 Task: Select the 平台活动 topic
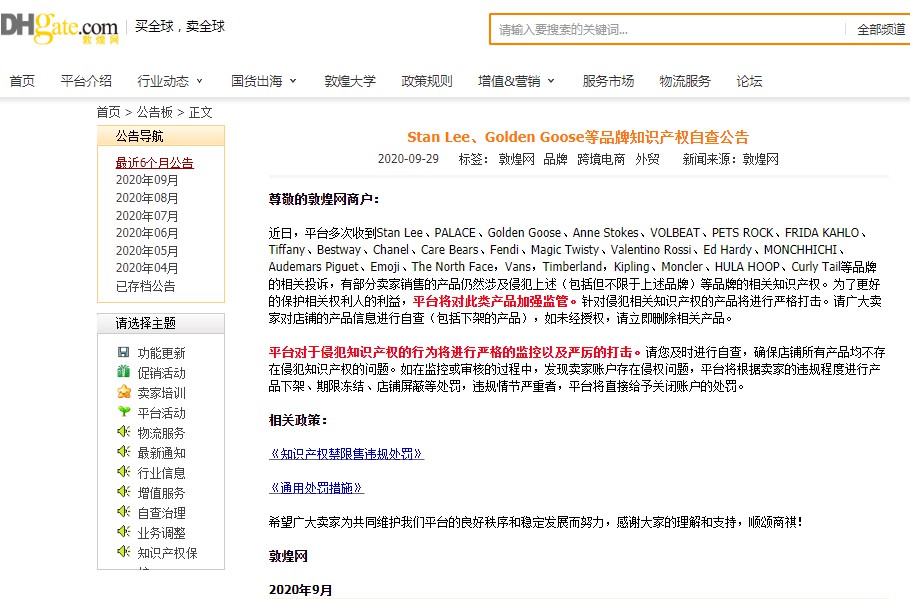tap(161, 413)
